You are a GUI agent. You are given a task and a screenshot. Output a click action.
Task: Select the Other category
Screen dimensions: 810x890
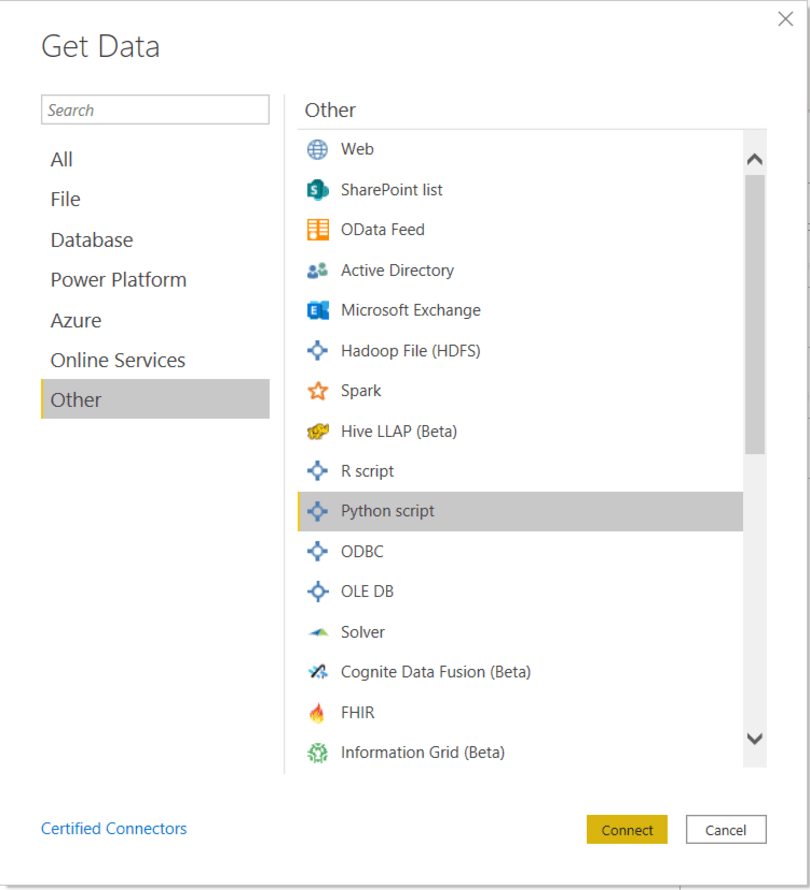point(155,400)
